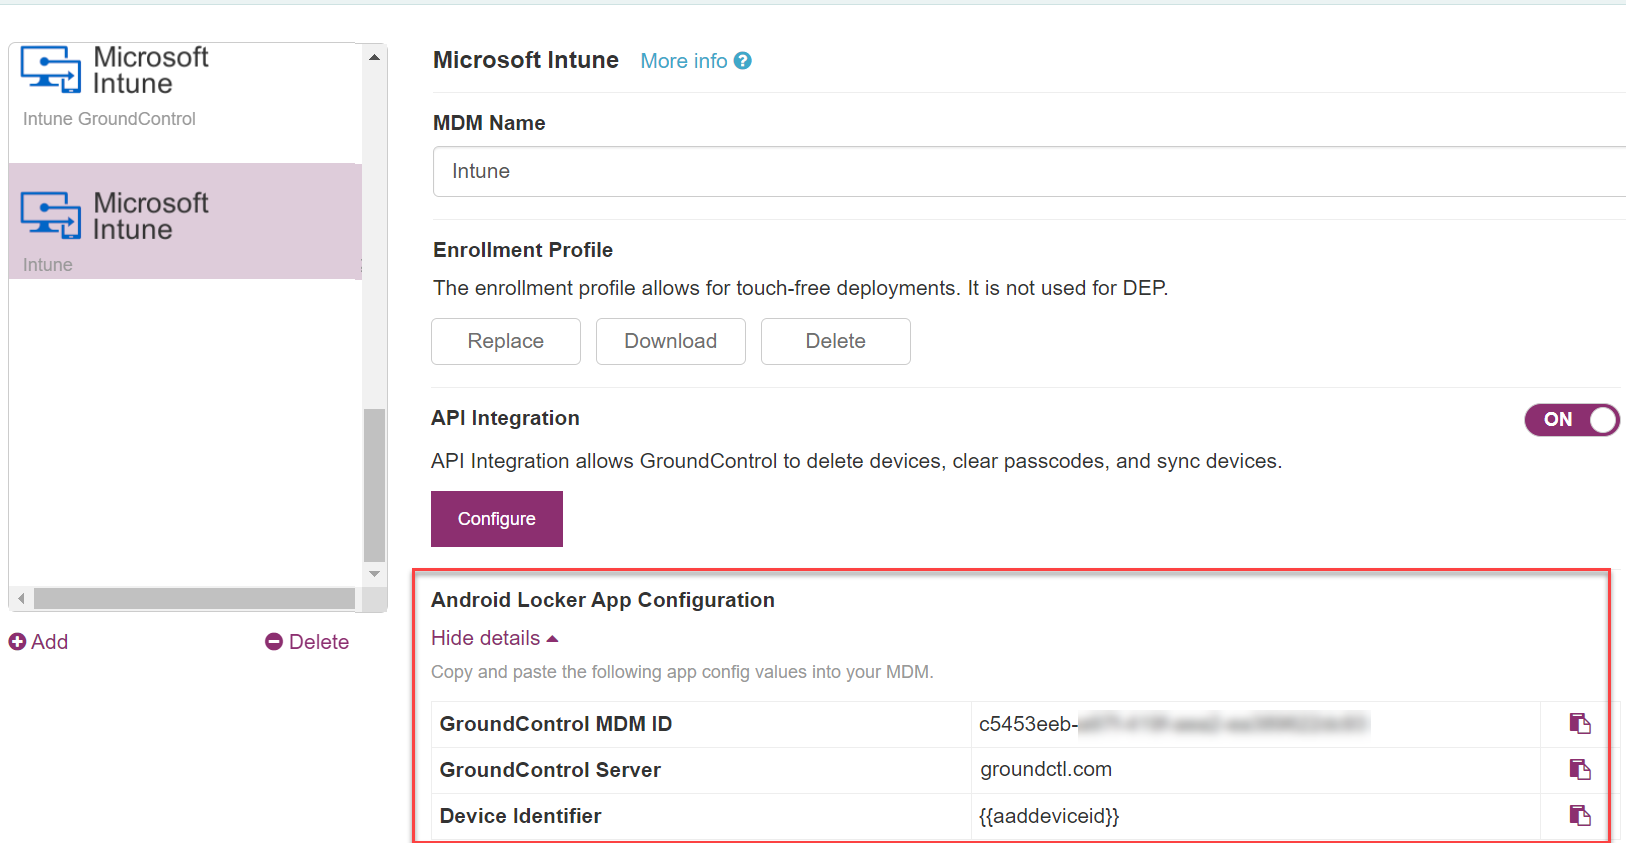The height and width of the screenshot is (843, 1626).
Task: Click the Android Locker App Configuration heading
Action: point(603,600)
